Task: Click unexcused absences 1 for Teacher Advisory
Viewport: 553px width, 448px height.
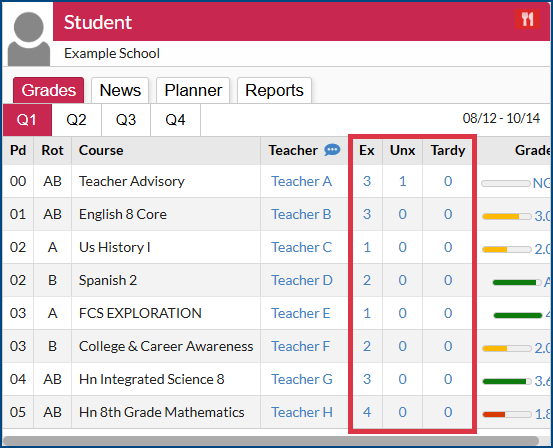Action: pyautogui.click(x=402, y=181)
